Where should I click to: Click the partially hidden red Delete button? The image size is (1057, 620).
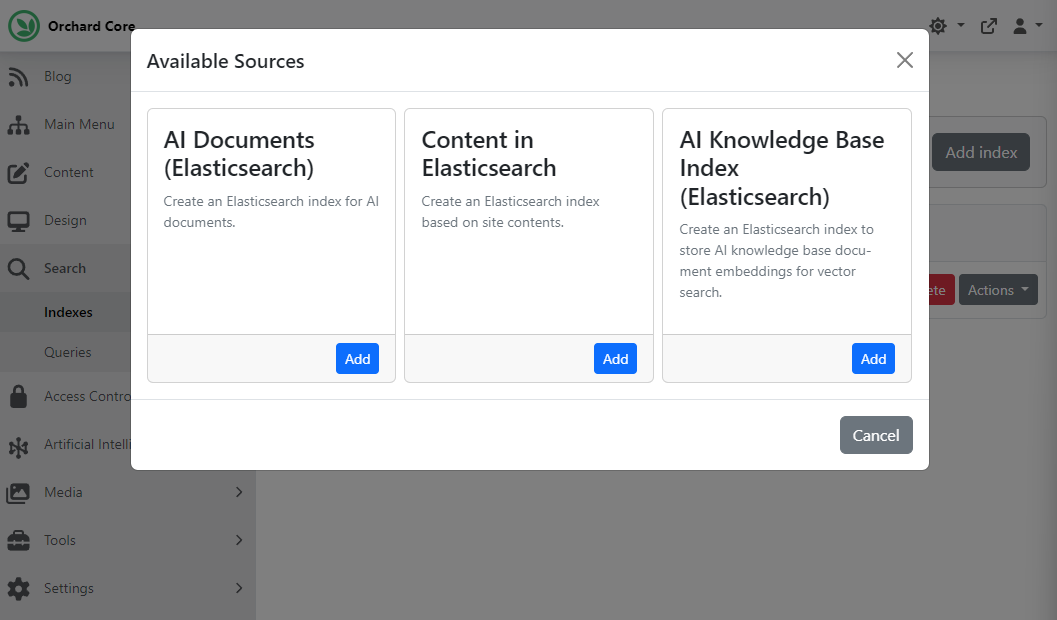pos(942,290)
